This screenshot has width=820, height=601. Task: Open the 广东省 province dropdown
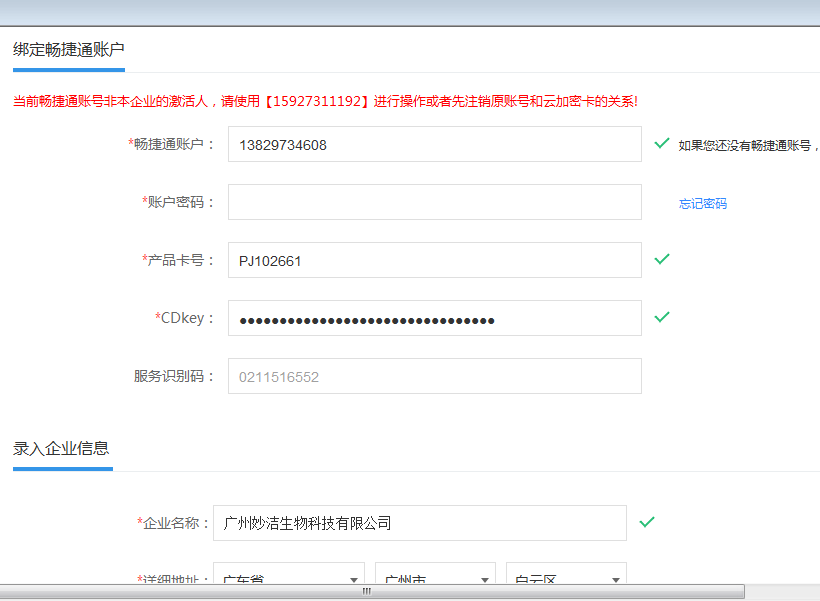[x=289, y=573]
